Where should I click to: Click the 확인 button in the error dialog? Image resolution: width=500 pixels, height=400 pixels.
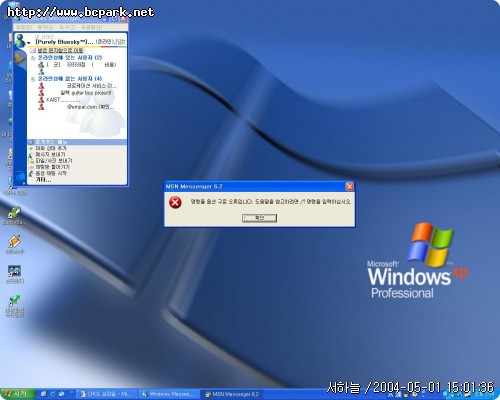click(x=259, y=218)
